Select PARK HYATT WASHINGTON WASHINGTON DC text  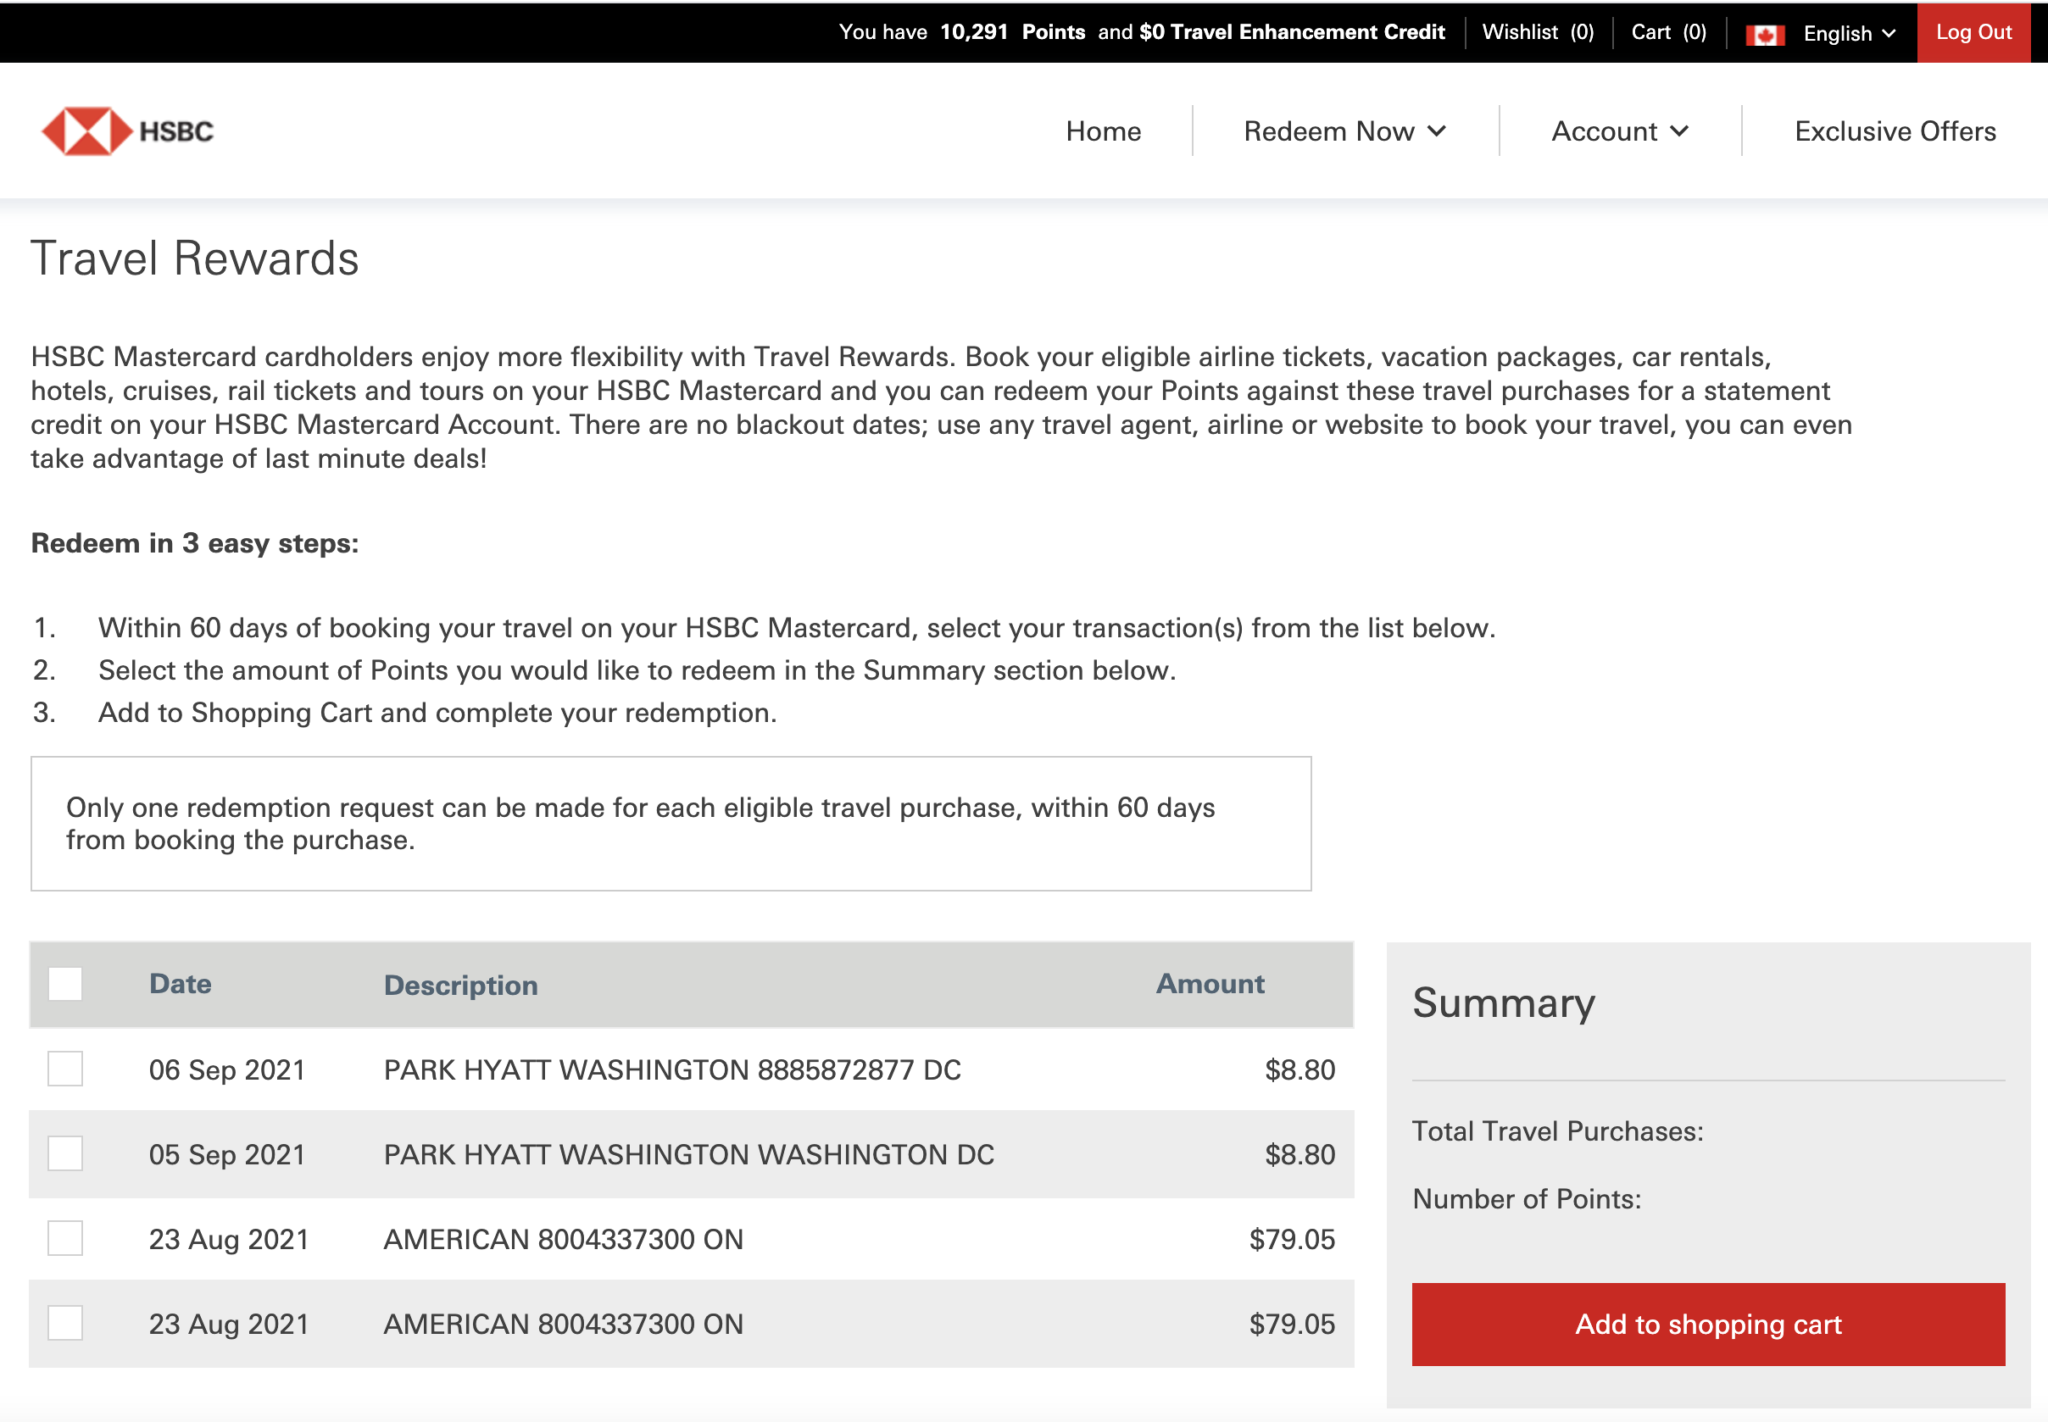(689, 1155)
